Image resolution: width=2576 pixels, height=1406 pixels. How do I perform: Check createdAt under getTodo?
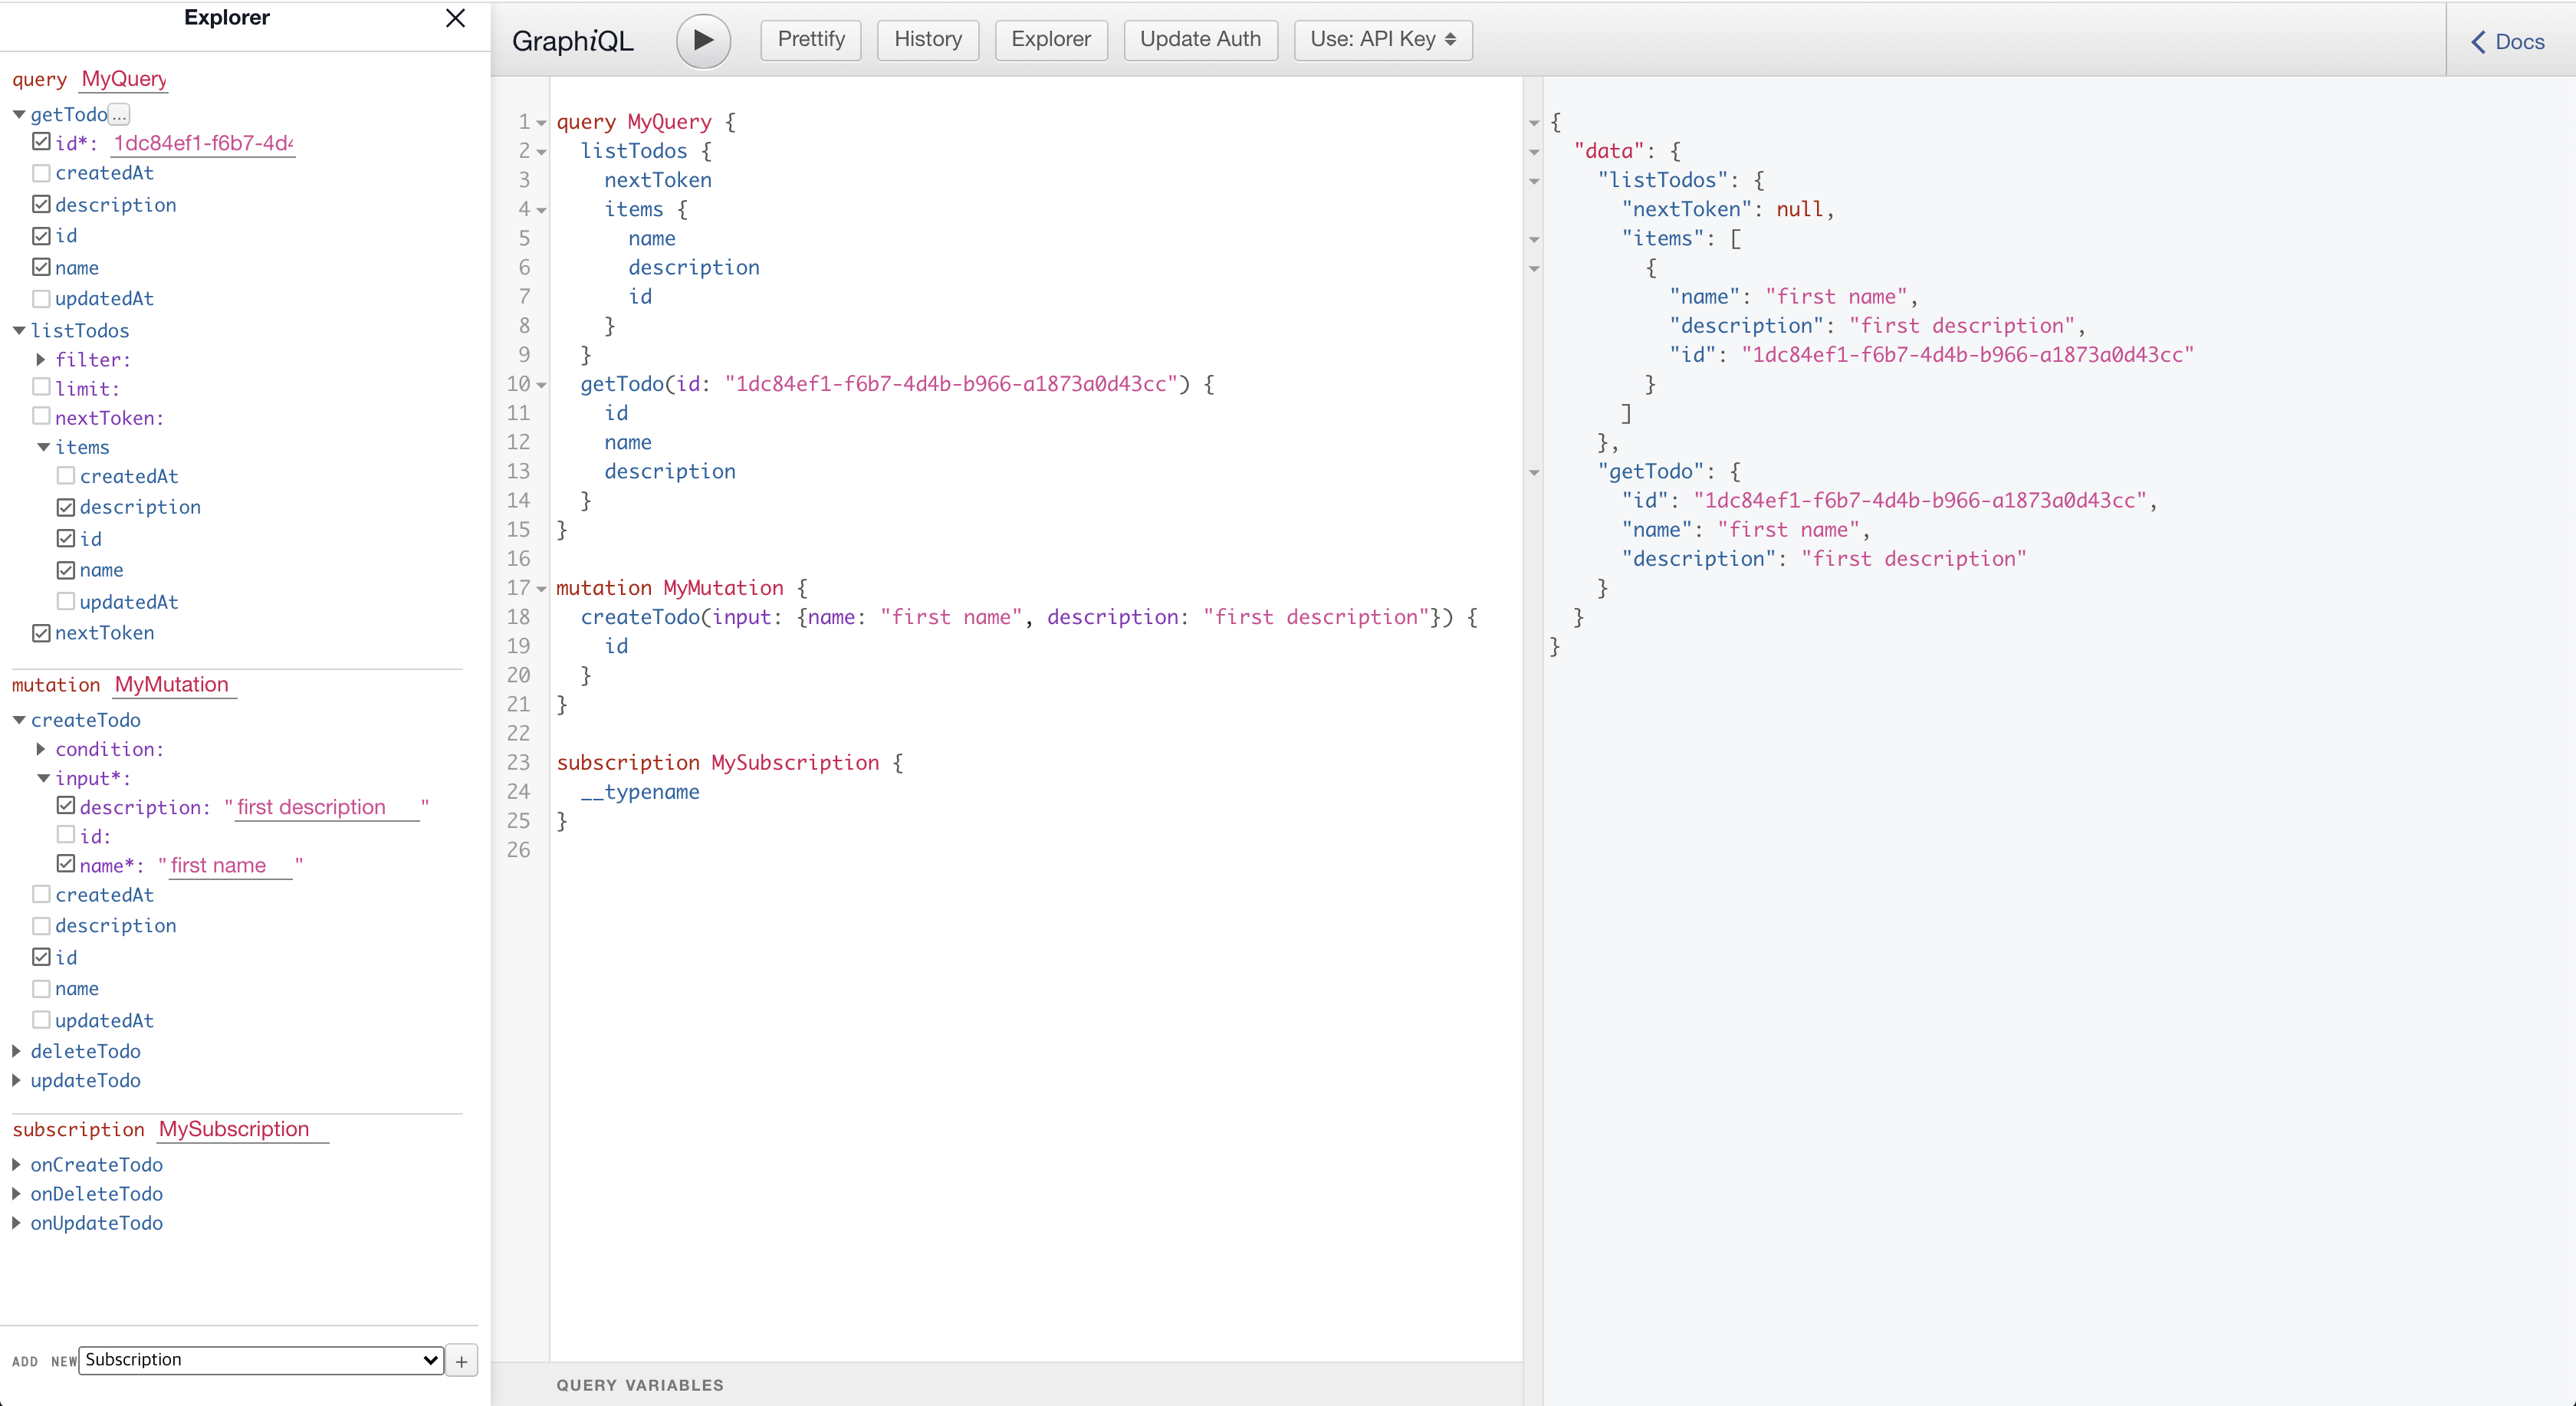pyautogui.click(x=41, y=173)
